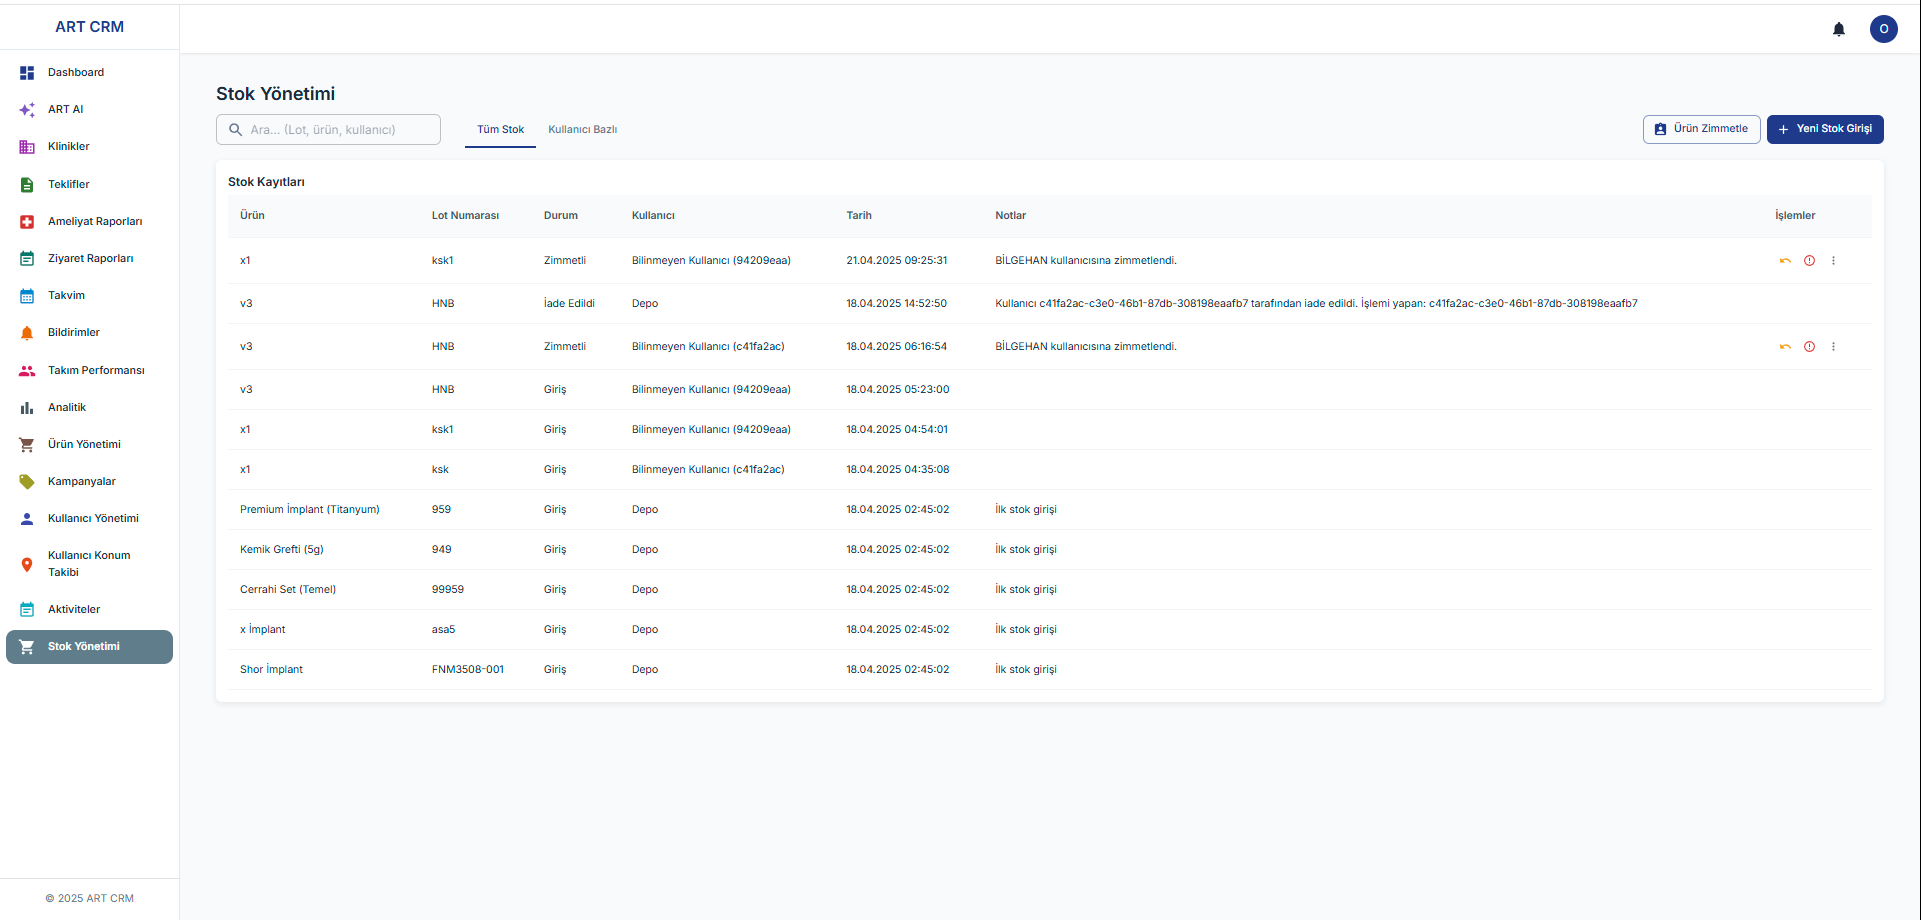1921x920 pixels.
Task: Open Kampanyalar from the sidebar
Action: click(82, 482)
